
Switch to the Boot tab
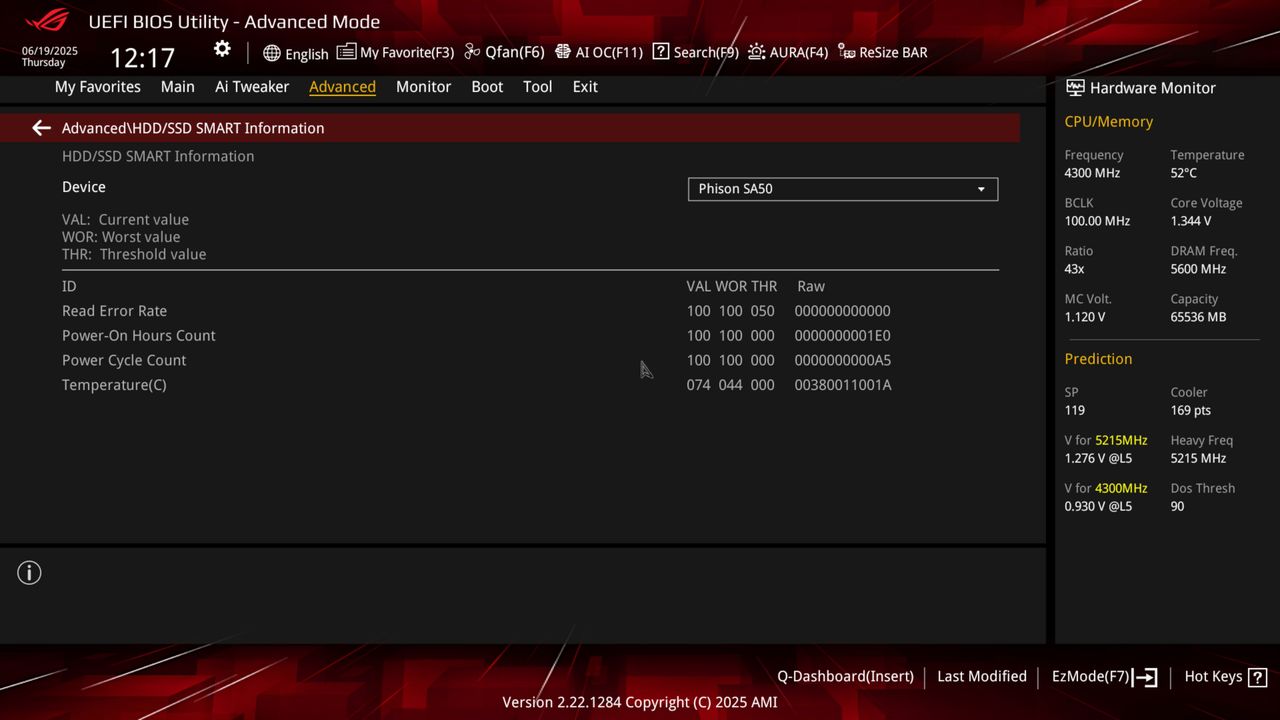coord(487,87)
